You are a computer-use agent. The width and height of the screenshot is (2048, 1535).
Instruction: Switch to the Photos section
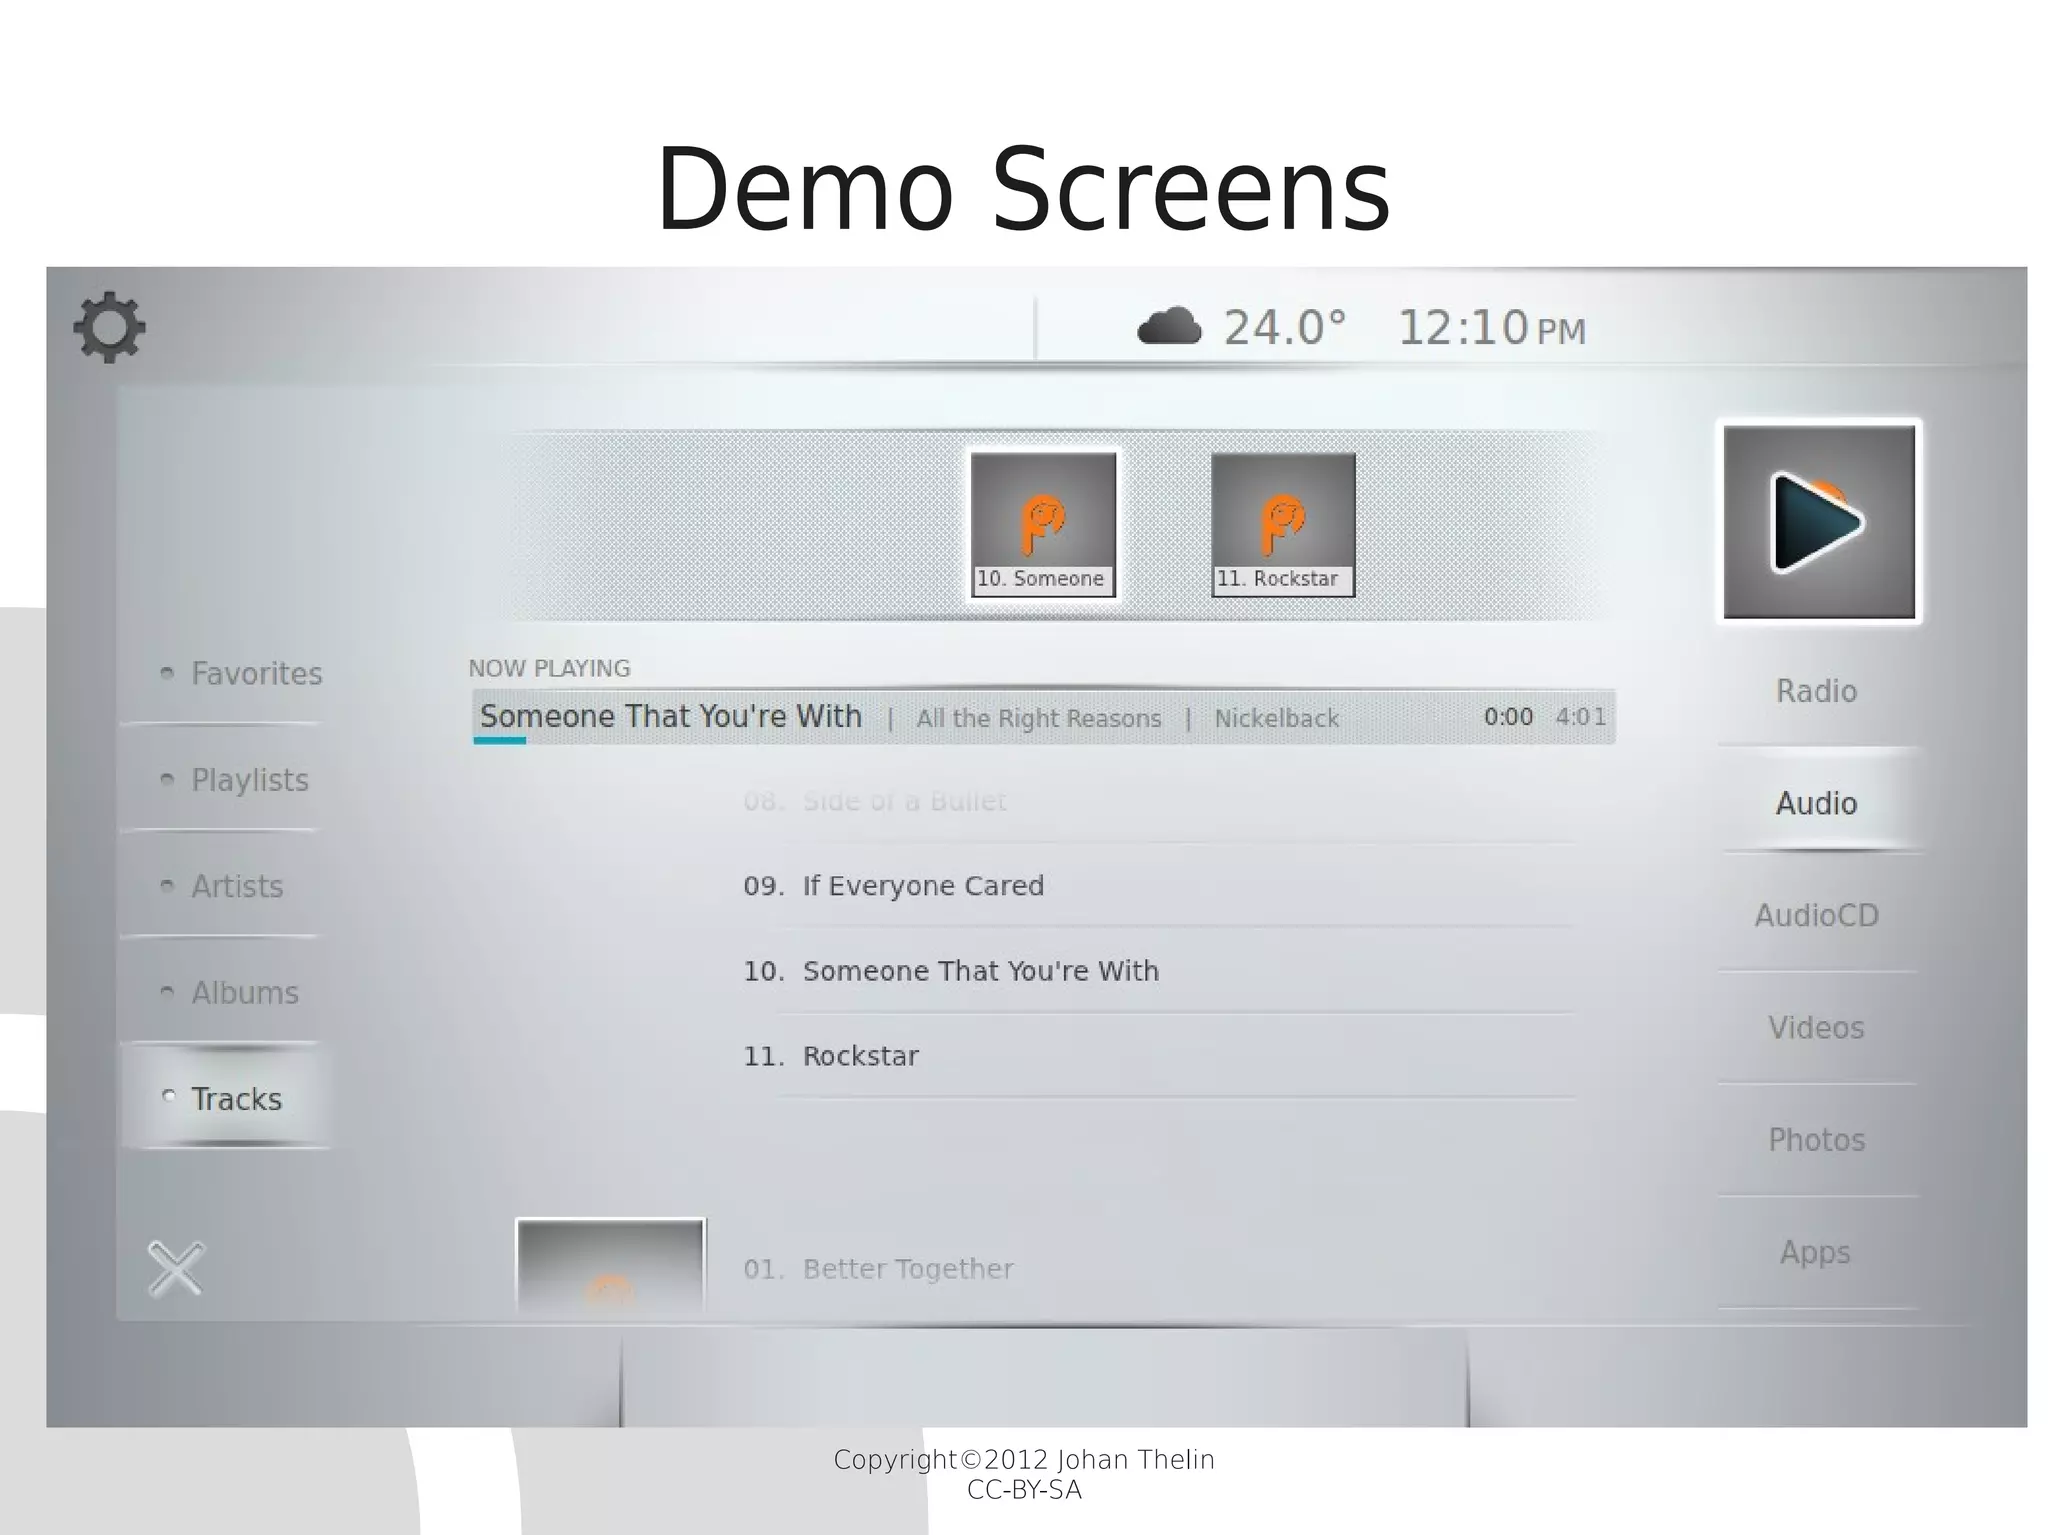pos(1816,1140)
